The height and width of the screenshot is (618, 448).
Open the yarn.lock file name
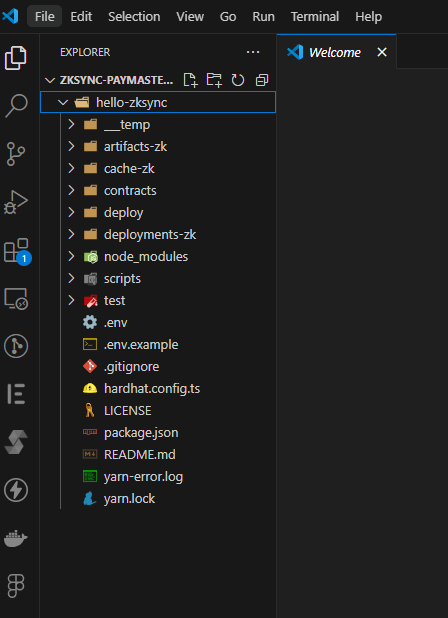(129, 499)
